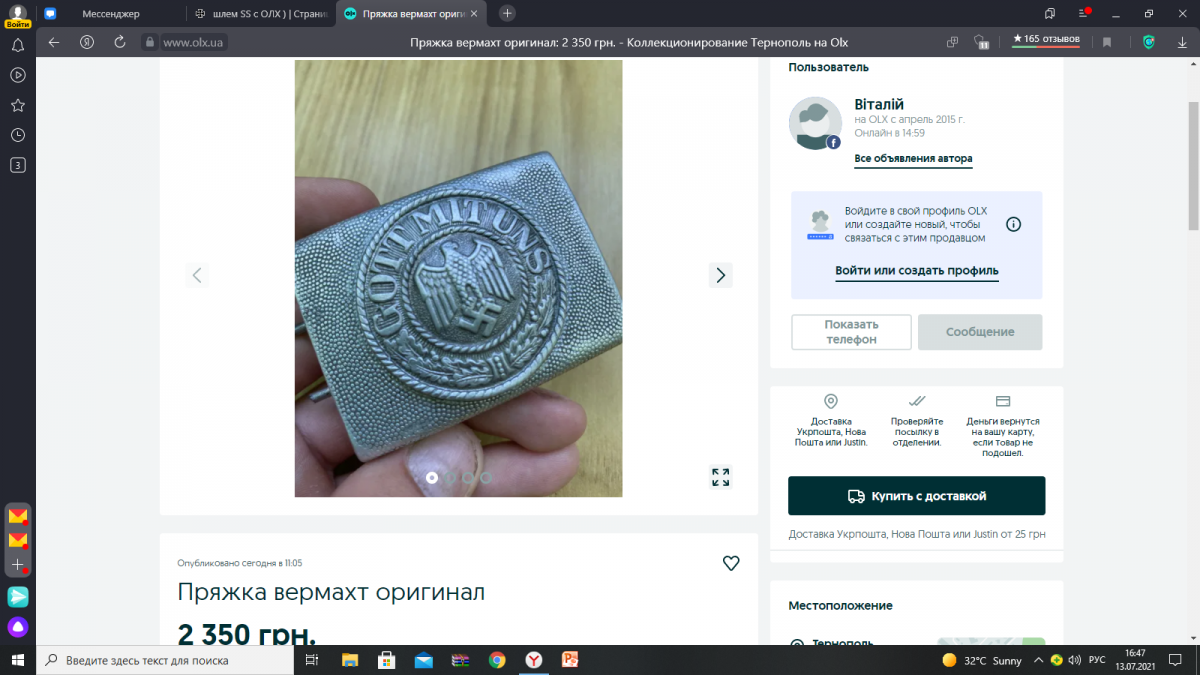Open File Explorer from taskbar
Screen dimensions: 1200x675
[350, 660]
